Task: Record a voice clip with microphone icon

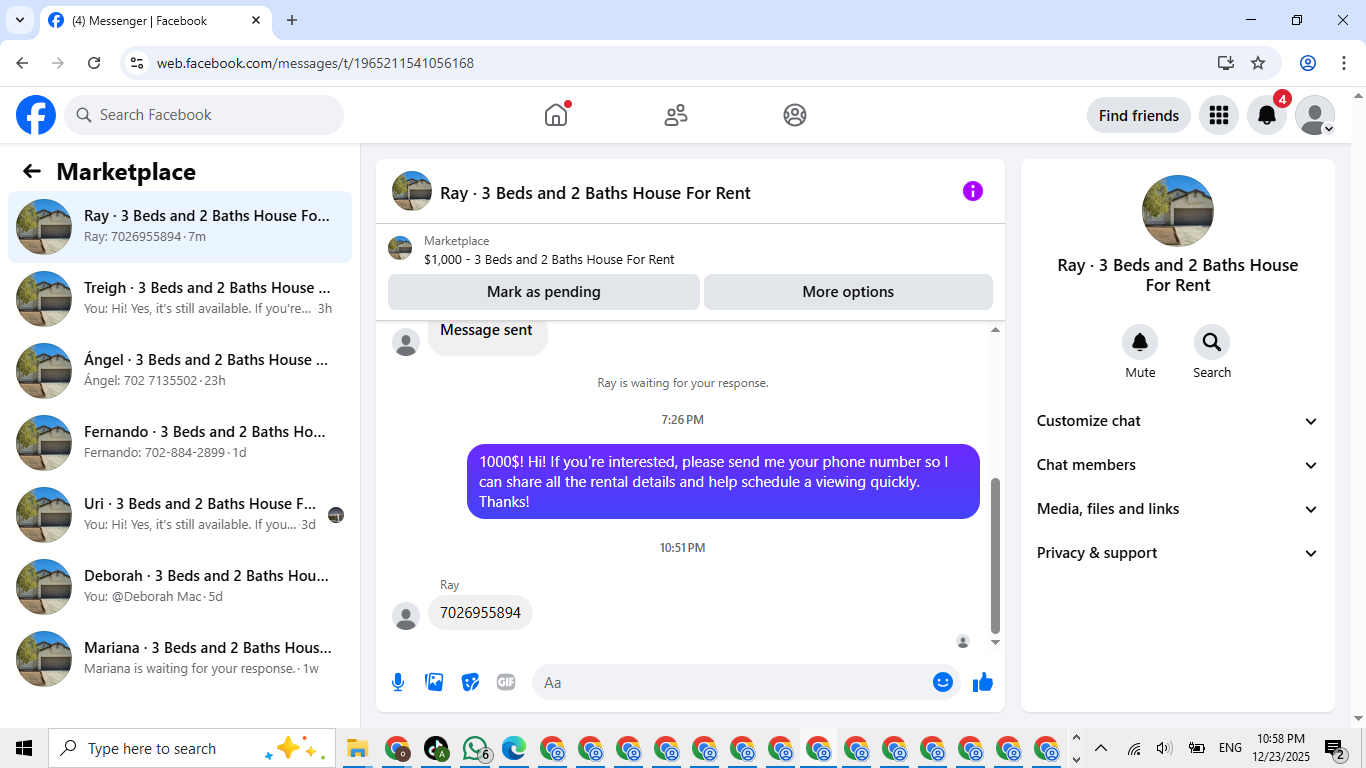Action: (398, 682)
